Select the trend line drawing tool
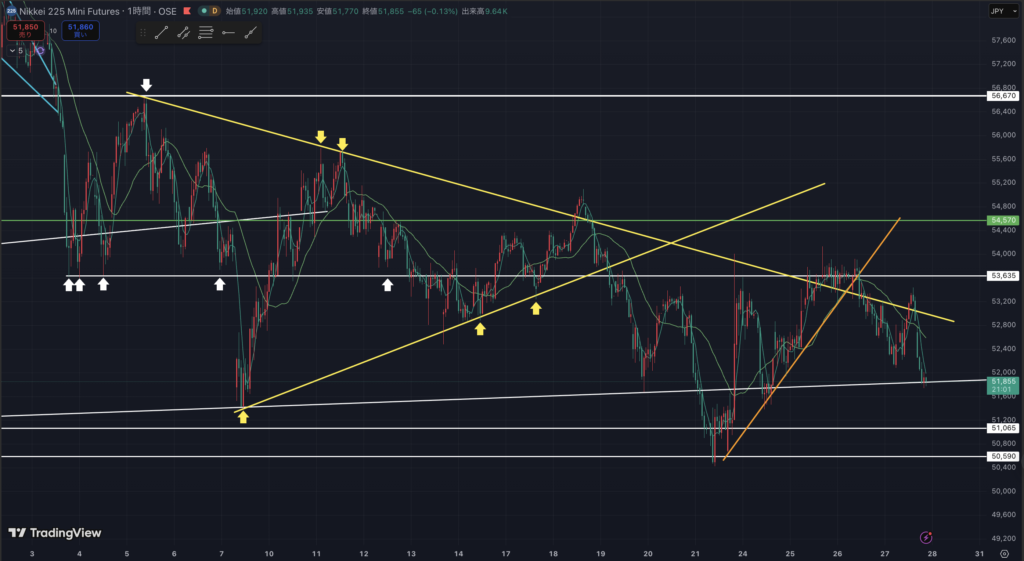The height and width of the screenshot is (561, 1024). (161, 33)
